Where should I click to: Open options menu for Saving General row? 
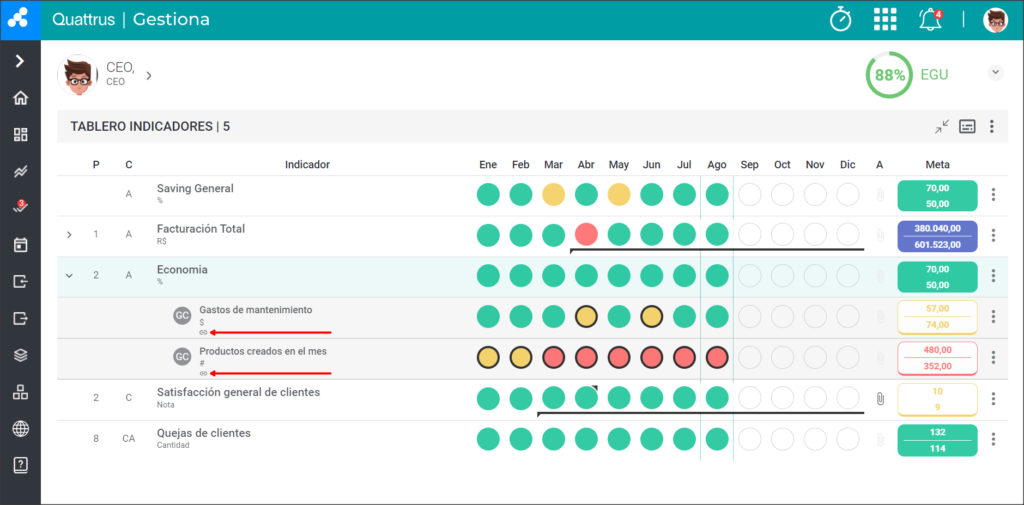993,194
